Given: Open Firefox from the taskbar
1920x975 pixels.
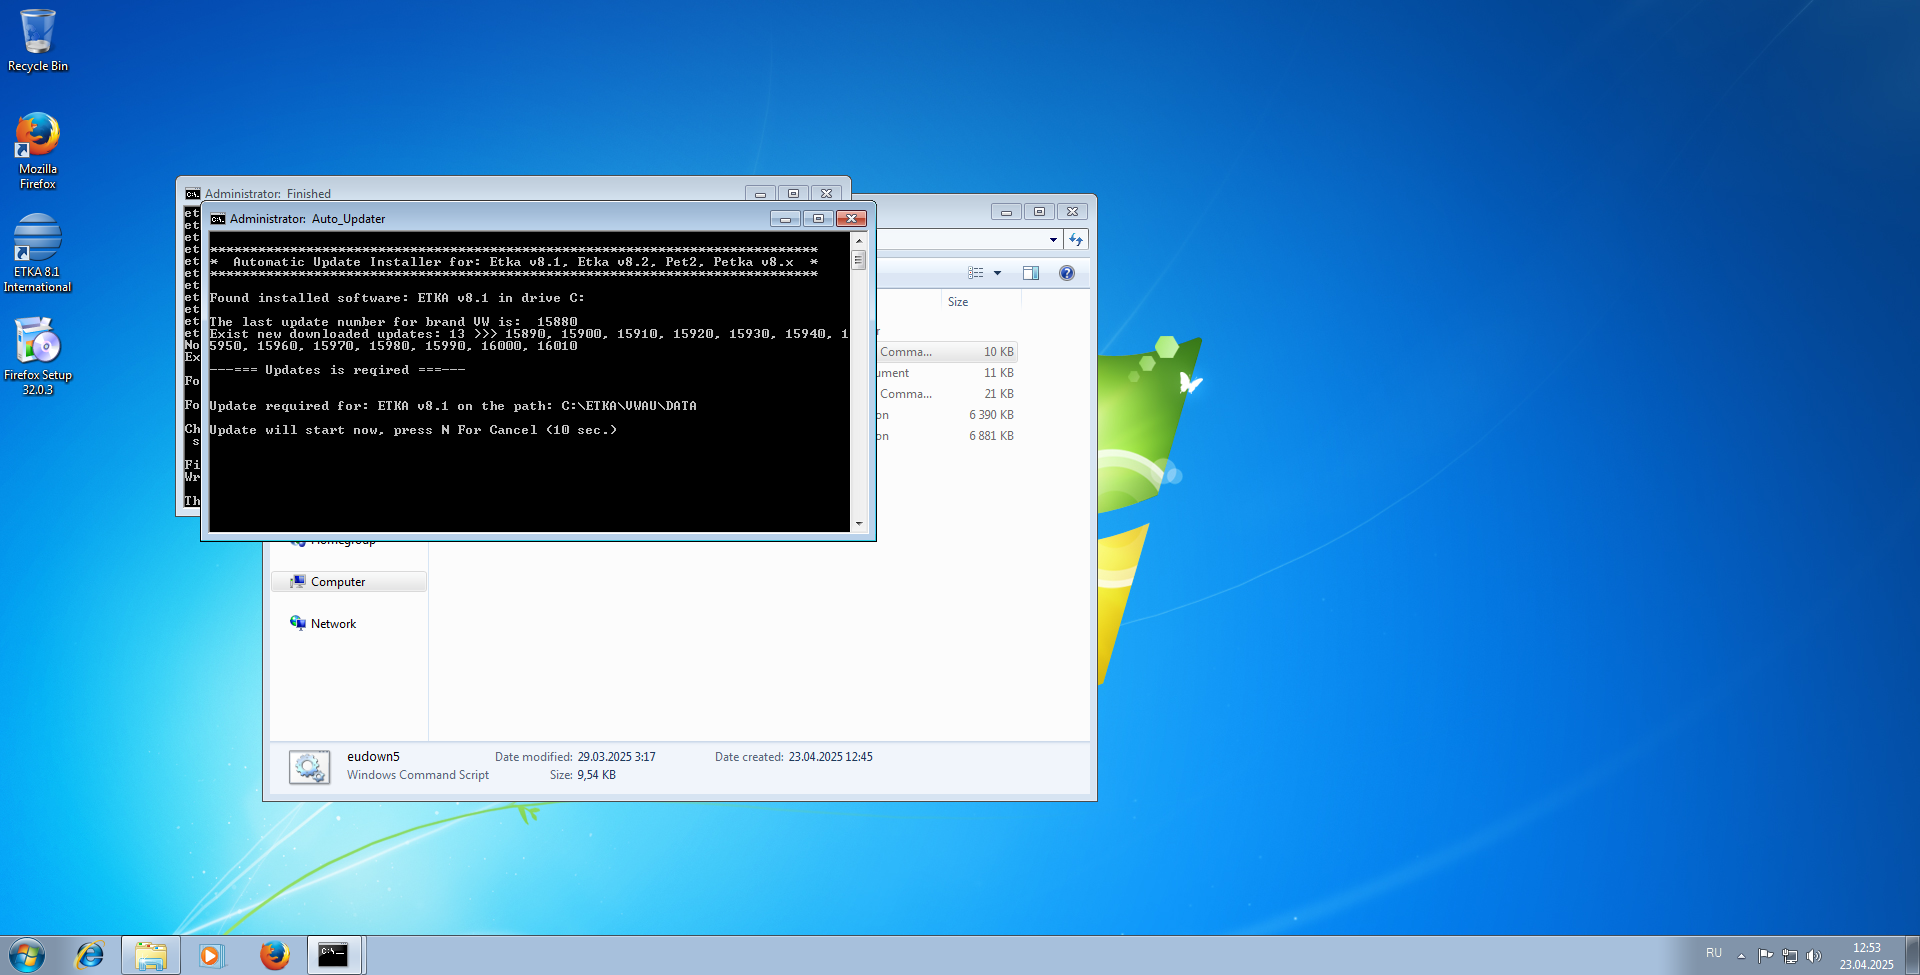Looking at the screenshot, I should 274,955.
